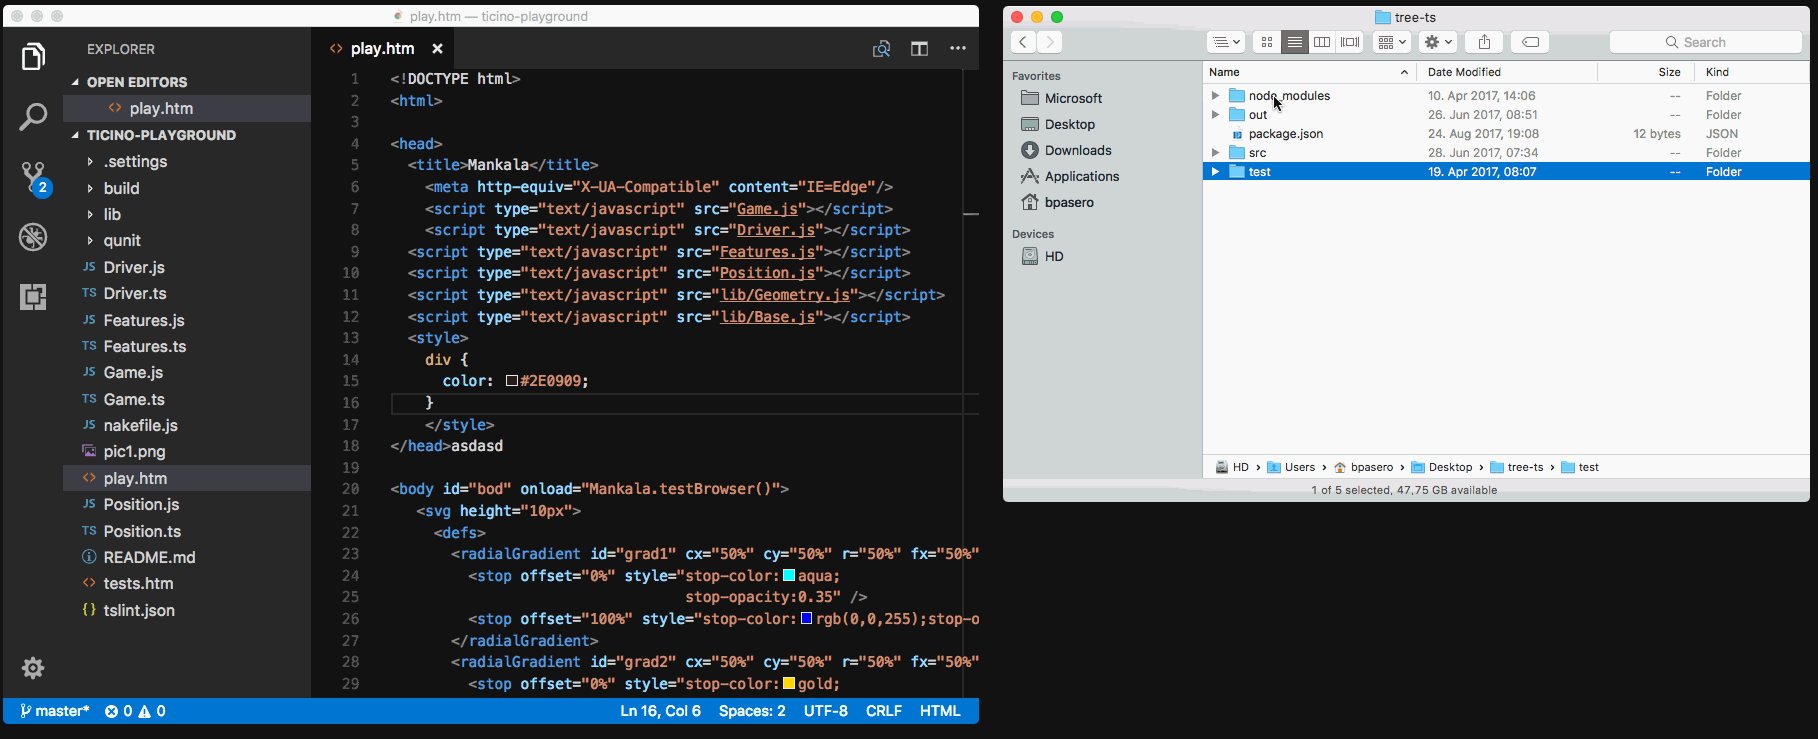Go forward in Finder window
The image size is (1818, 739).
1049,42
